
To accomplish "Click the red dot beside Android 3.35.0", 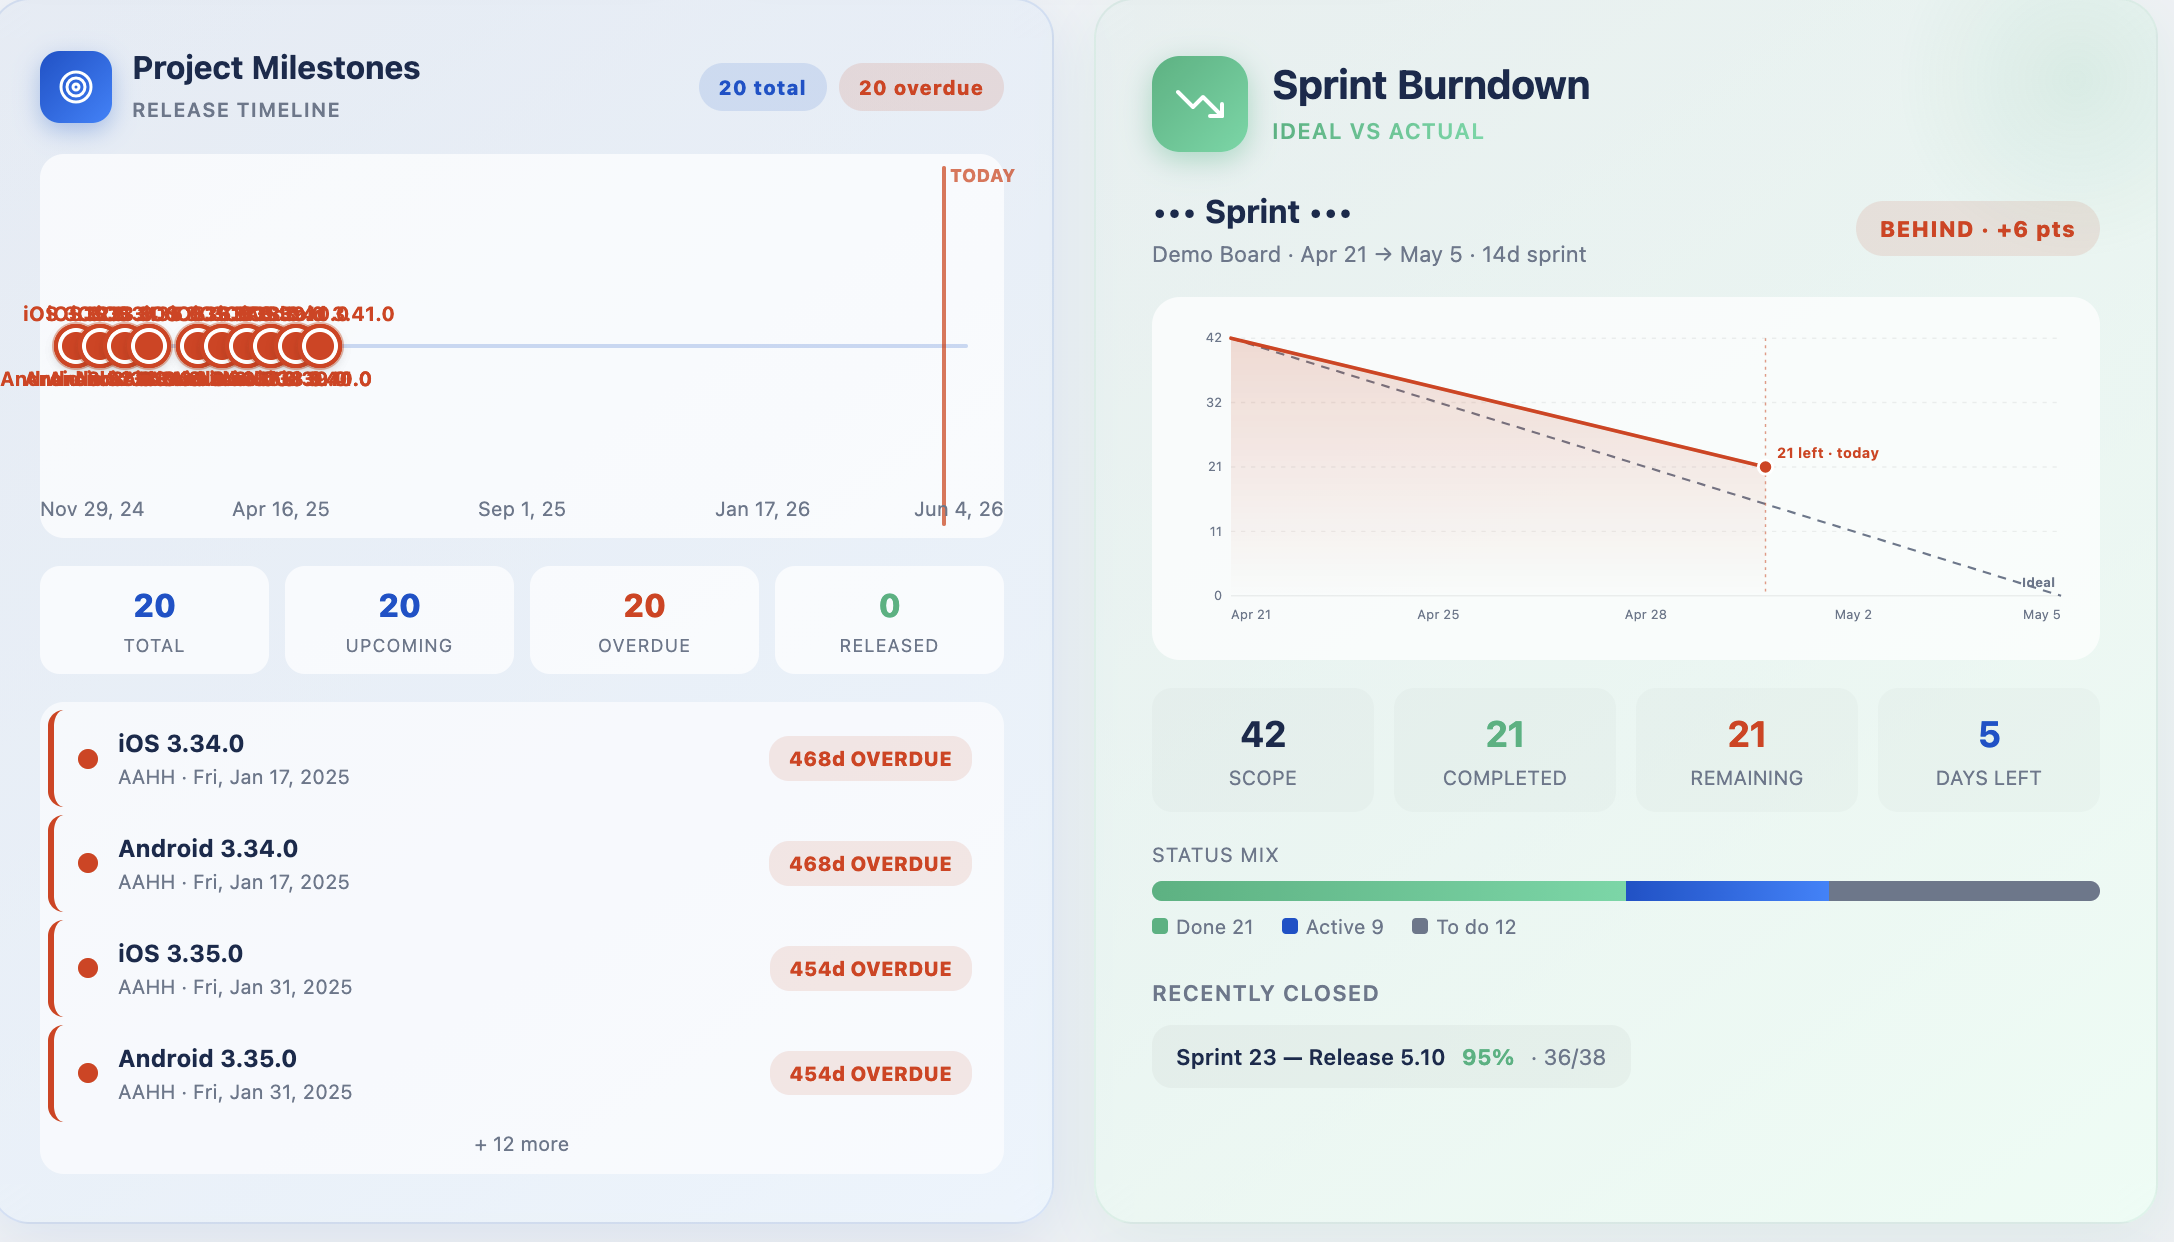I will pos(88,1073).
